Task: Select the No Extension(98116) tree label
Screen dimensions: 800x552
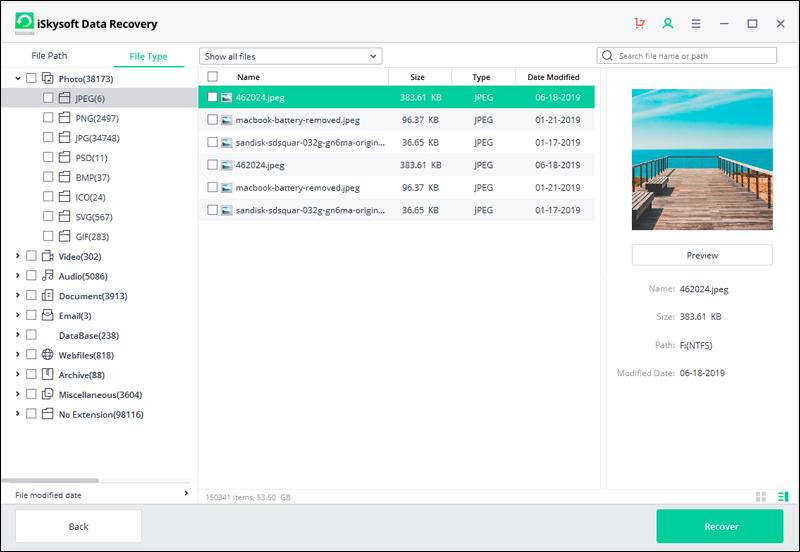Action: (x=101, y=414)
